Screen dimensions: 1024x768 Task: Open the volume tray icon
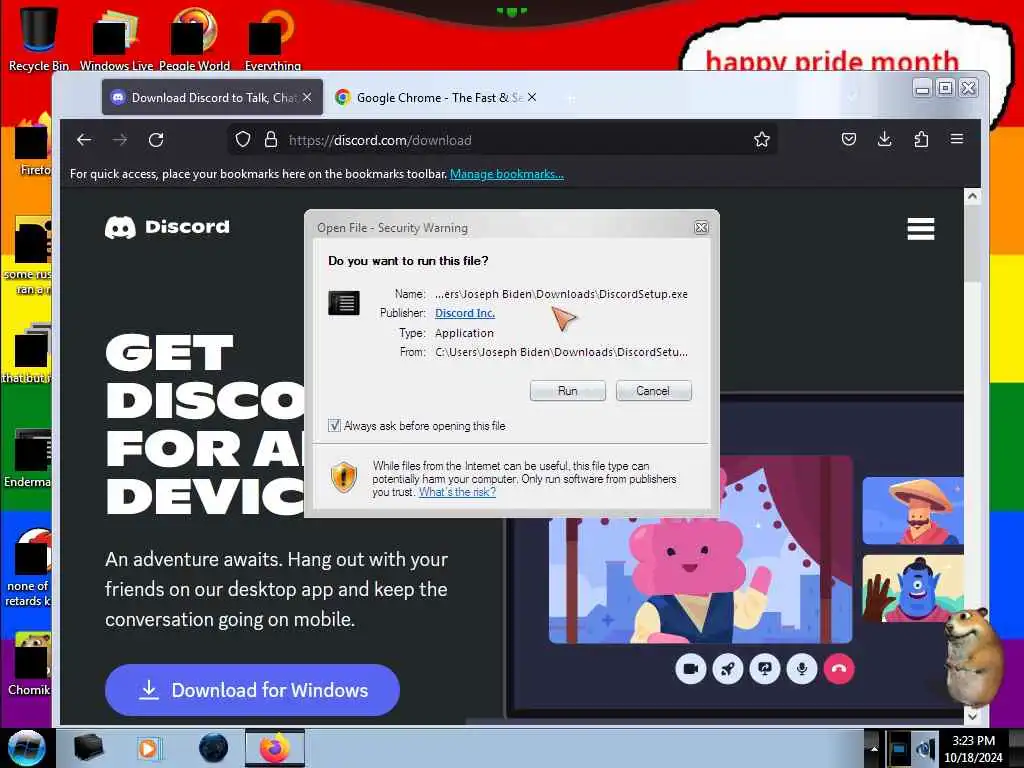pos(924,748)
